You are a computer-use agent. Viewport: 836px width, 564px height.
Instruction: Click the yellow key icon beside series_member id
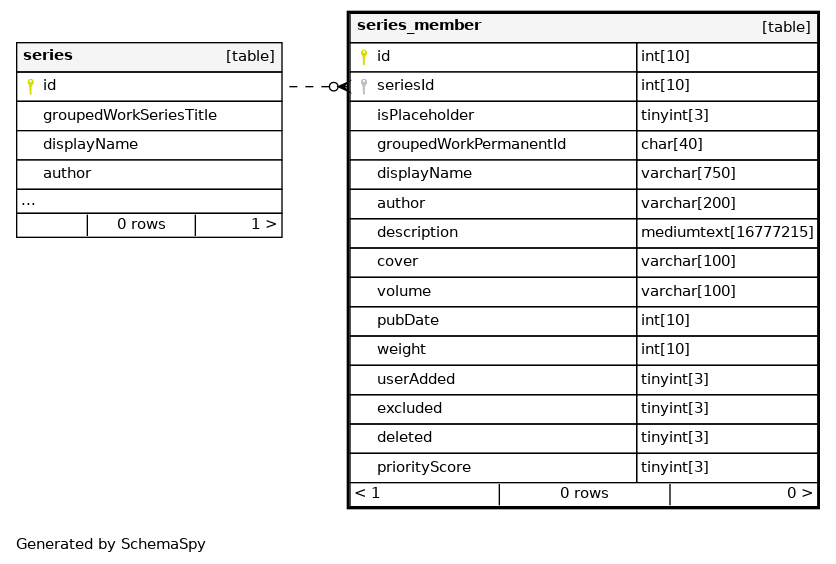[364, 57]
